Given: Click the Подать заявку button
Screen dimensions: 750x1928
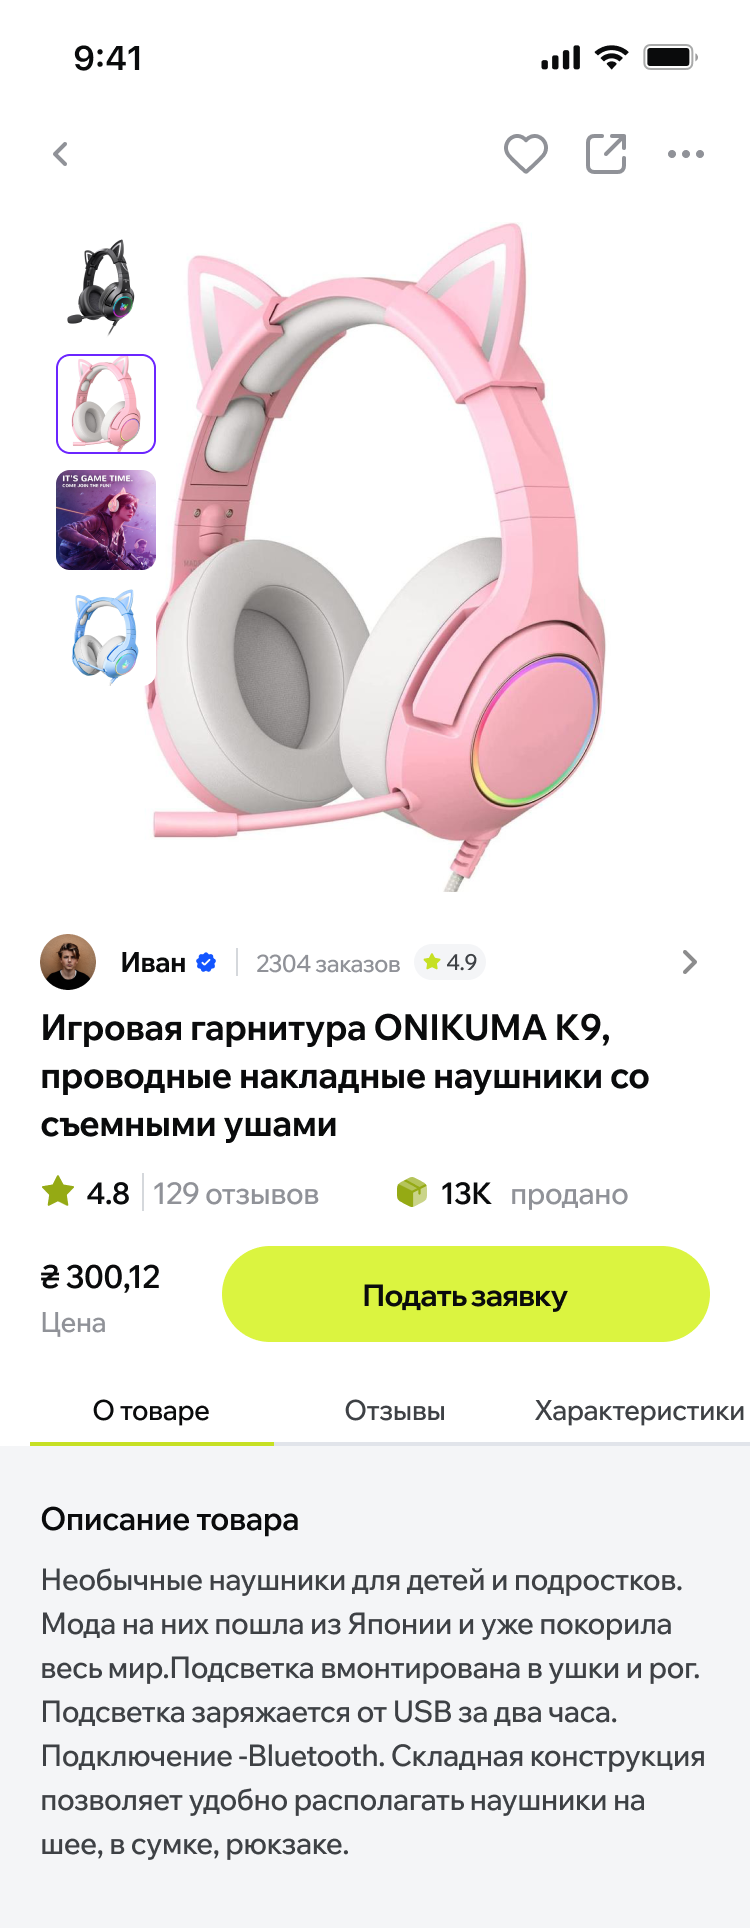Looking at the screenshot, I should (466, 1294).
